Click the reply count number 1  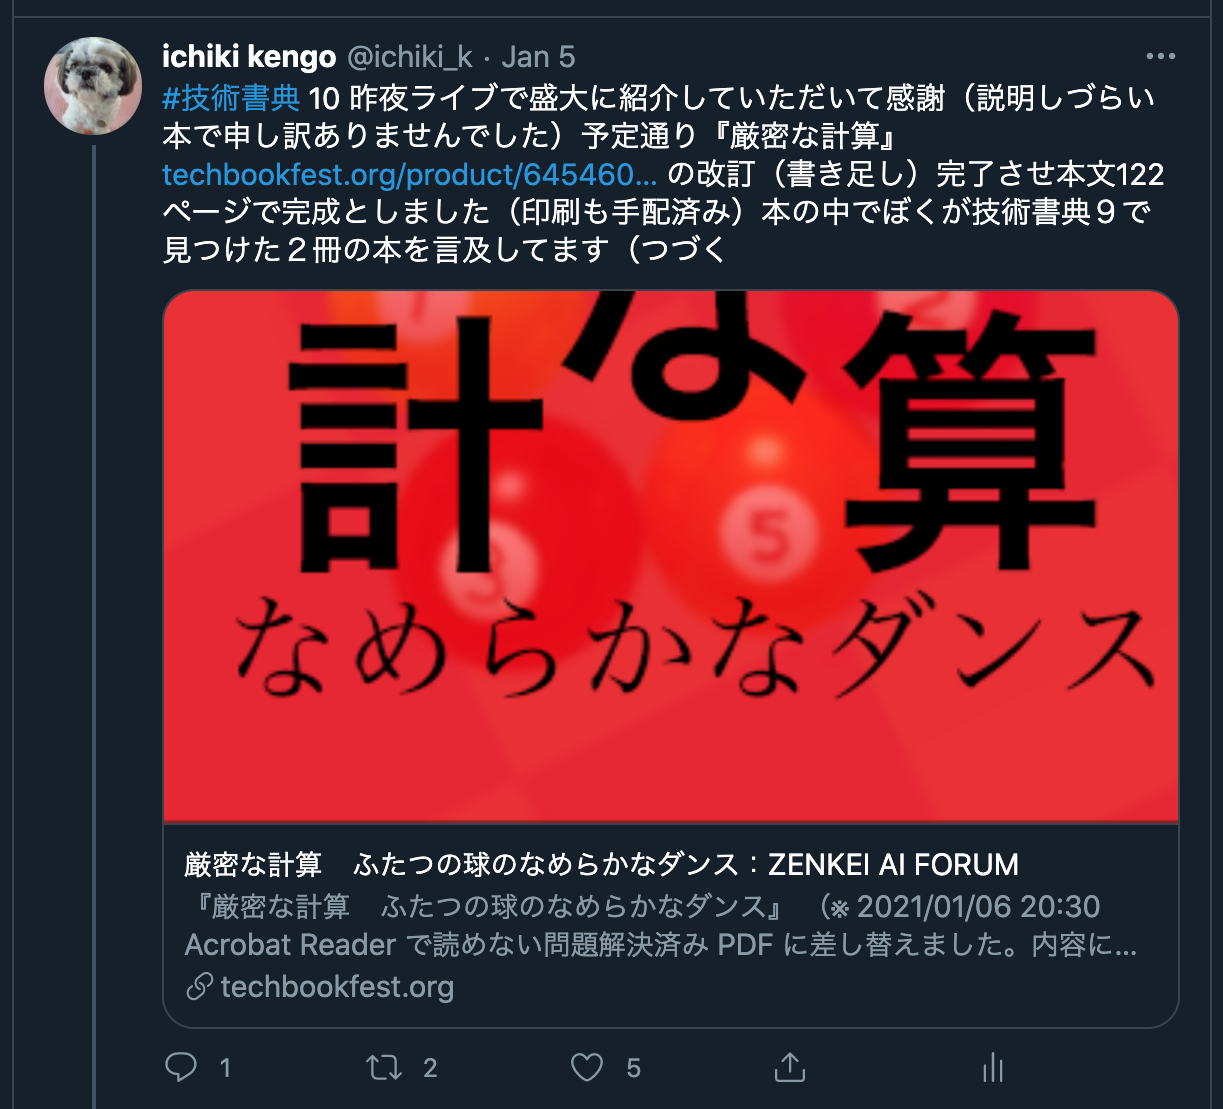point(225,1068)
